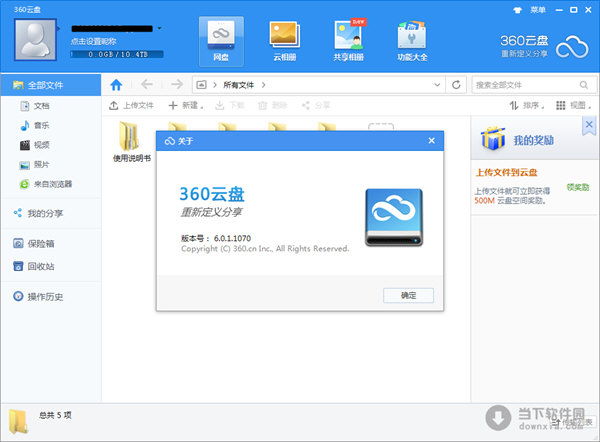Click the 删除 delete toolbar button
The image size is (600, 442).
tap(272, 105)
